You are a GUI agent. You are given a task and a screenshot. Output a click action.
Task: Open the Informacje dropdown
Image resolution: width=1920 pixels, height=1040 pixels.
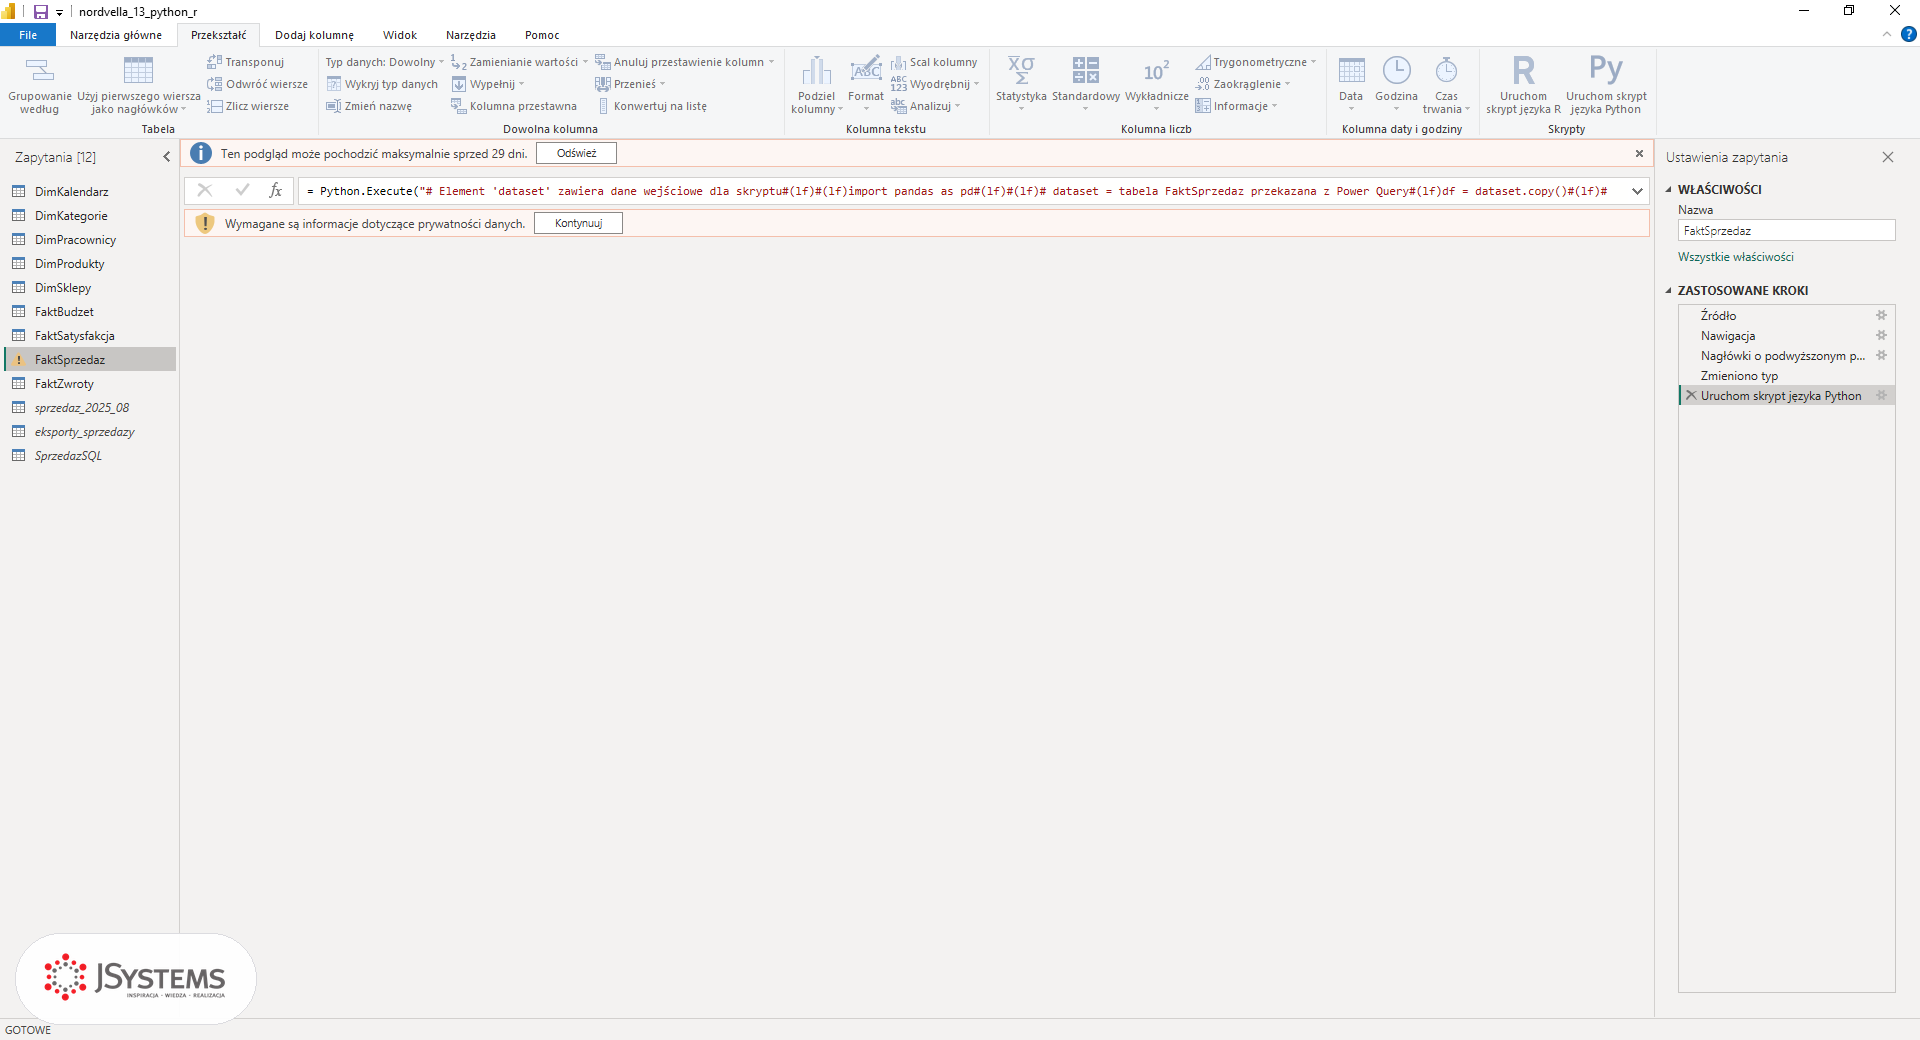(x=1237, y=106)
